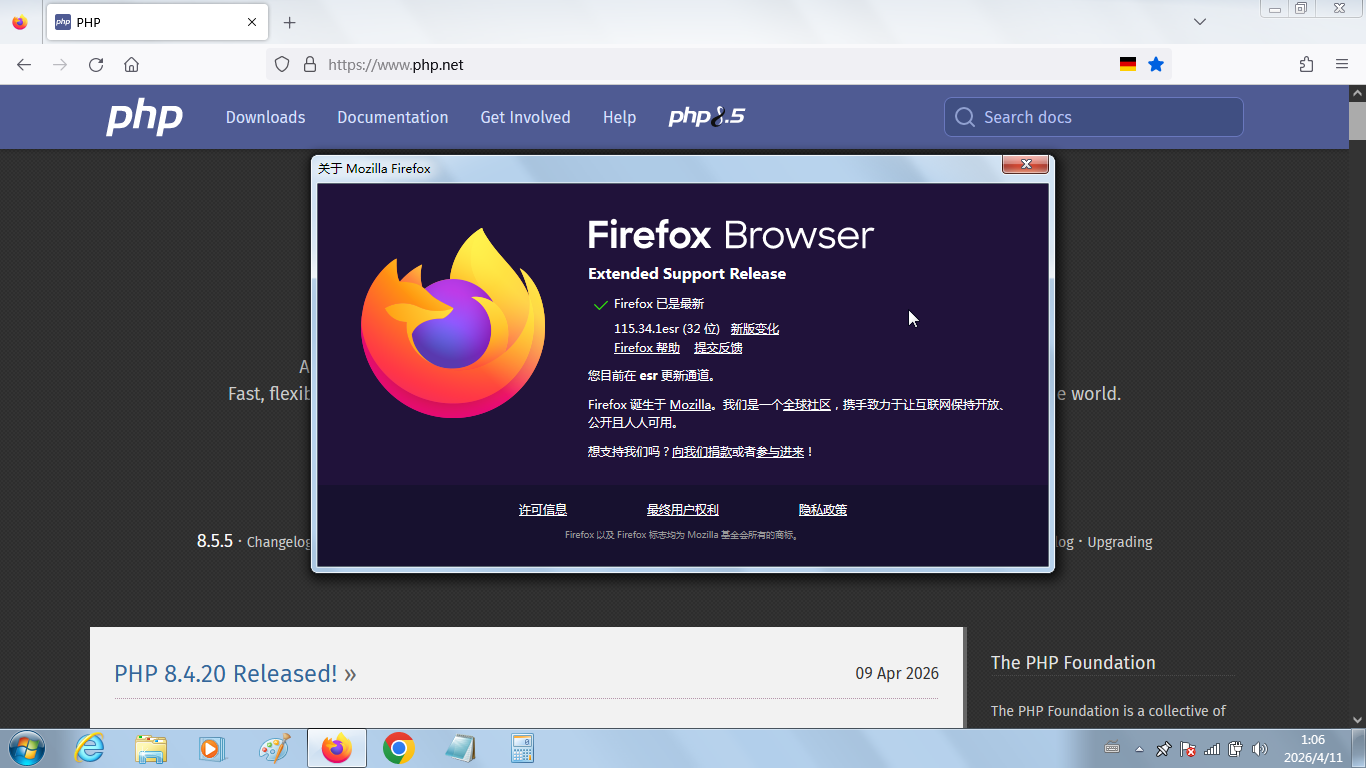Screen dimensions: 1366x768
Task: Click the PHP logo in site header
Action: pos(145,117)
